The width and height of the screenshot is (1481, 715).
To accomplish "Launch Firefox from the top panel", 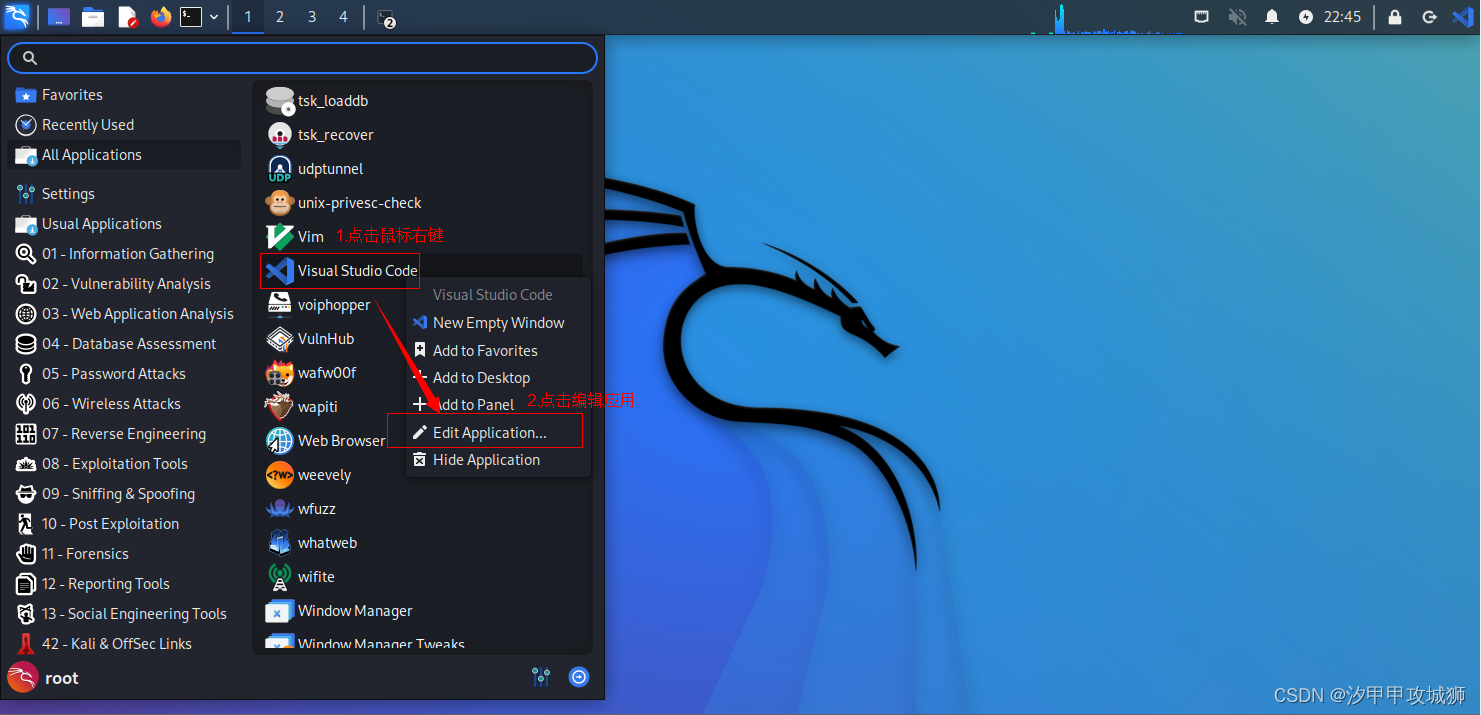I will (x=161, y=17).
